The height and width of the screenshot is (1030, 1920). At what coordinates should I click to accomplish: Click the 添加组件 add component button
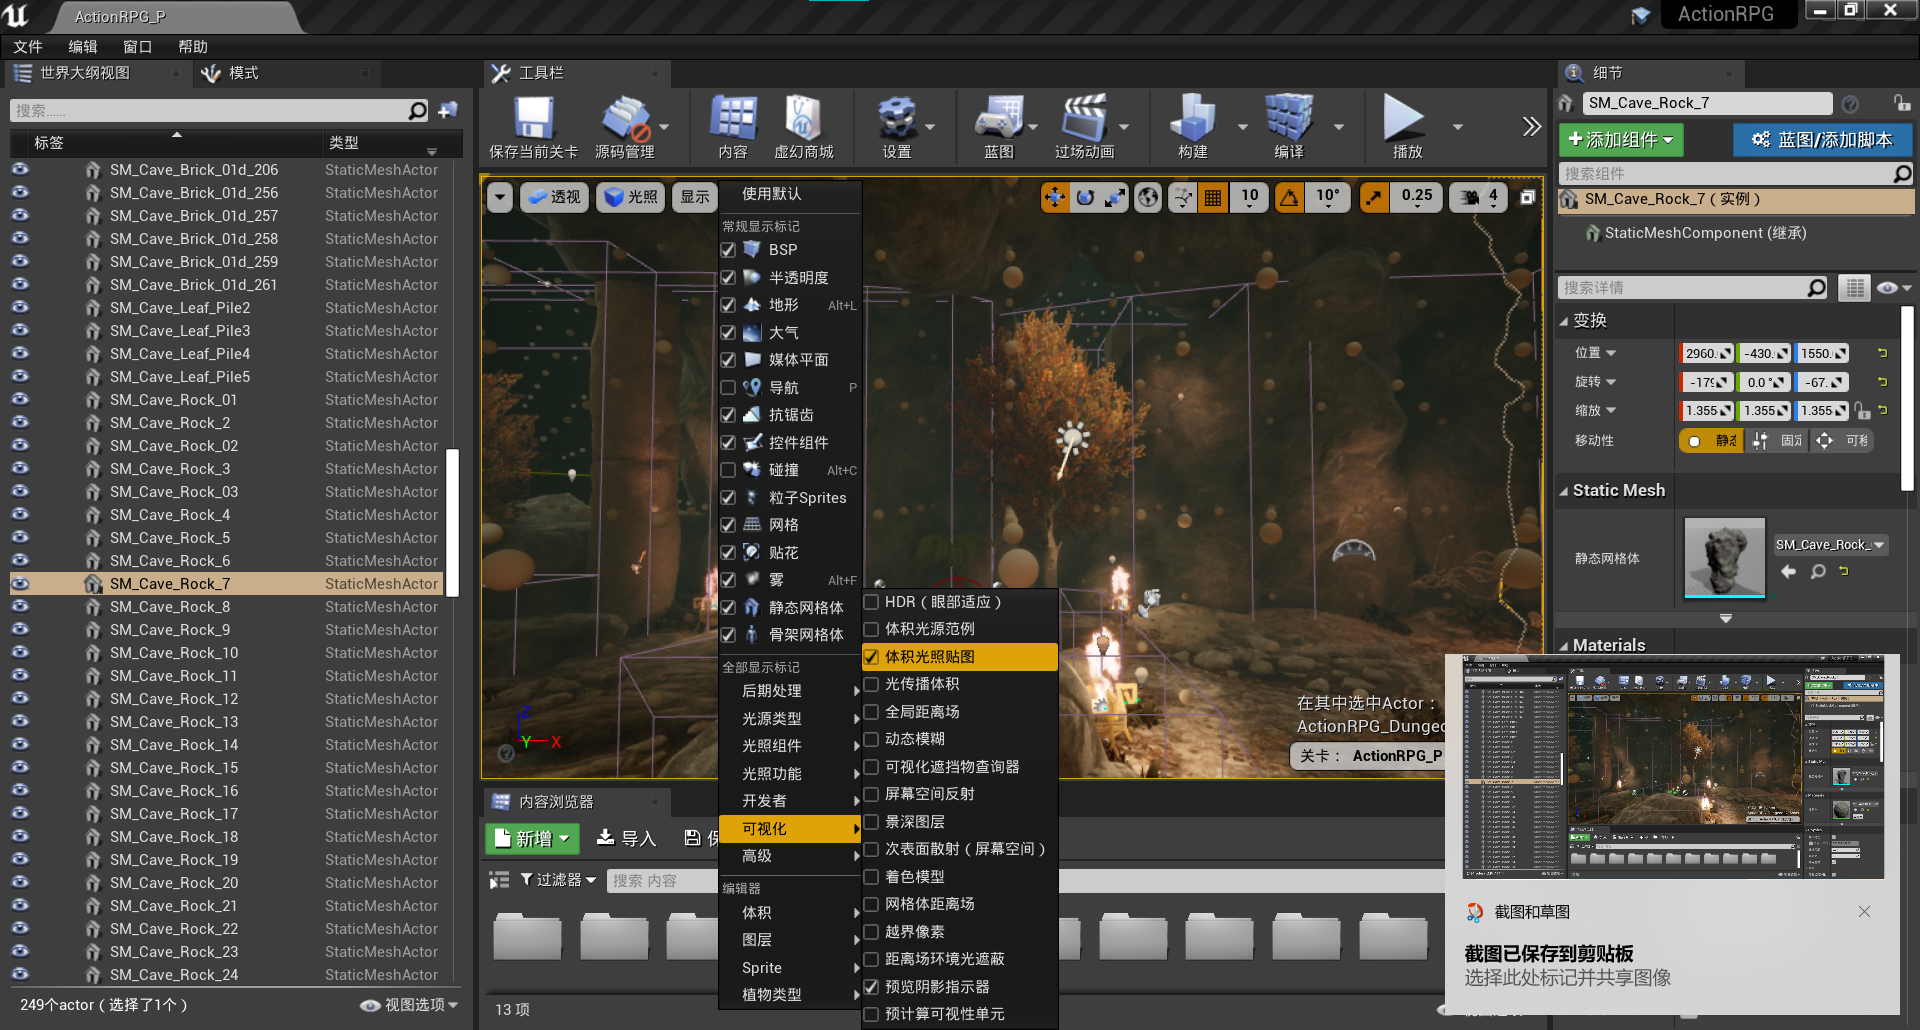tap(1620, 140)
